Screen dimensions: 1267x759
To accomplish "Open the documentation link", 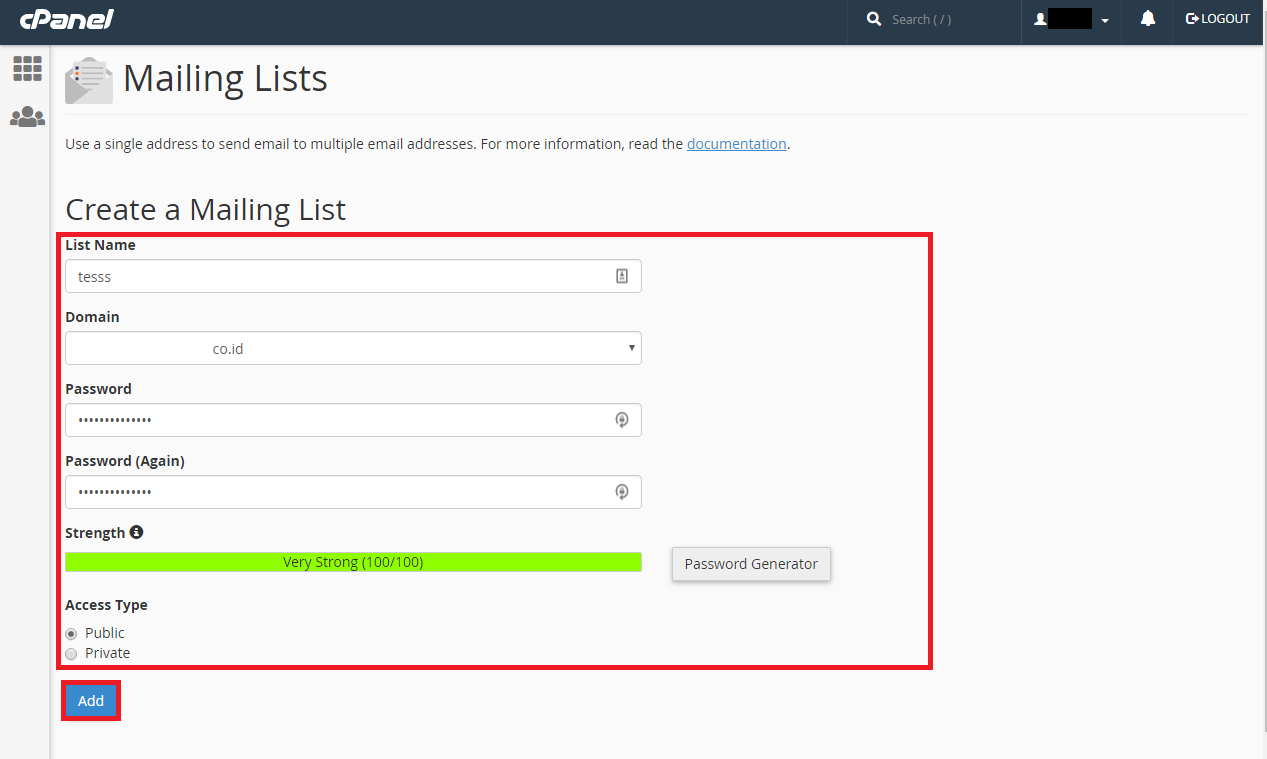I will coord(736,144).
